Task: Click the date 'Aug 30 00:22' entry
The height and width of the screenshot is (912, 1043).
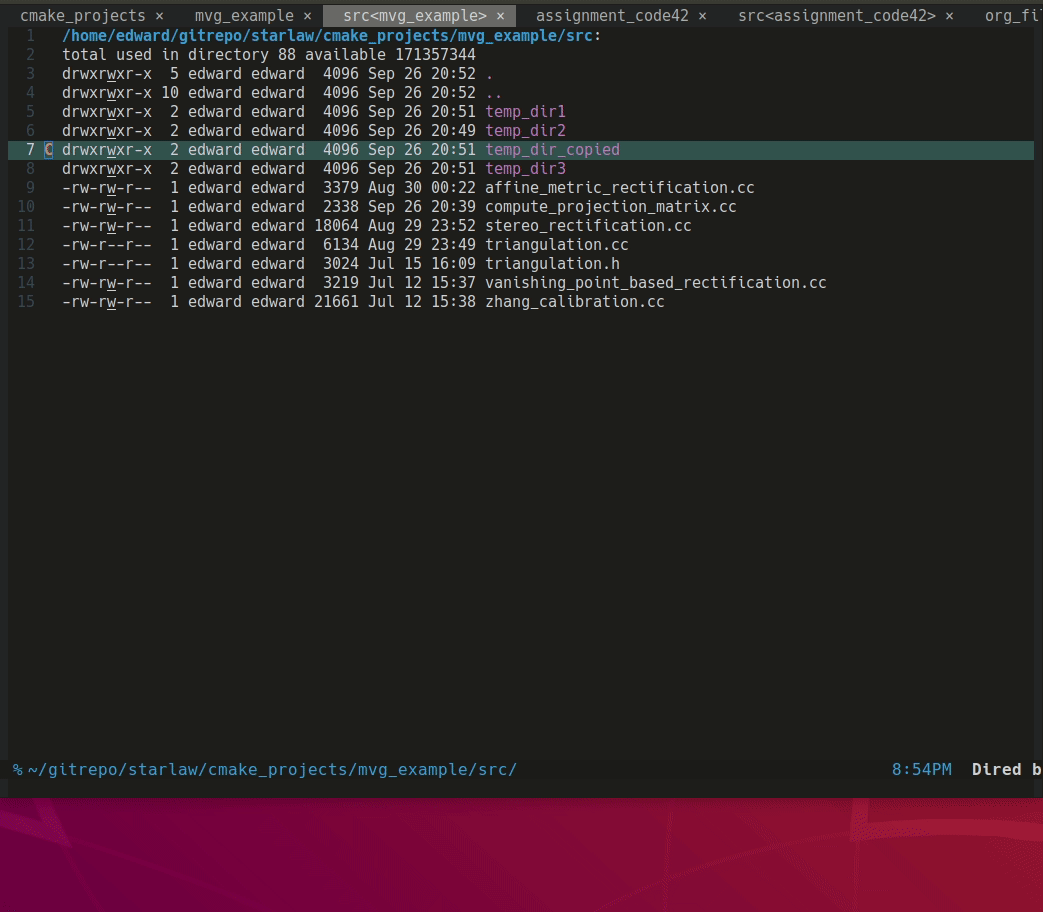Action: point(422,188)
